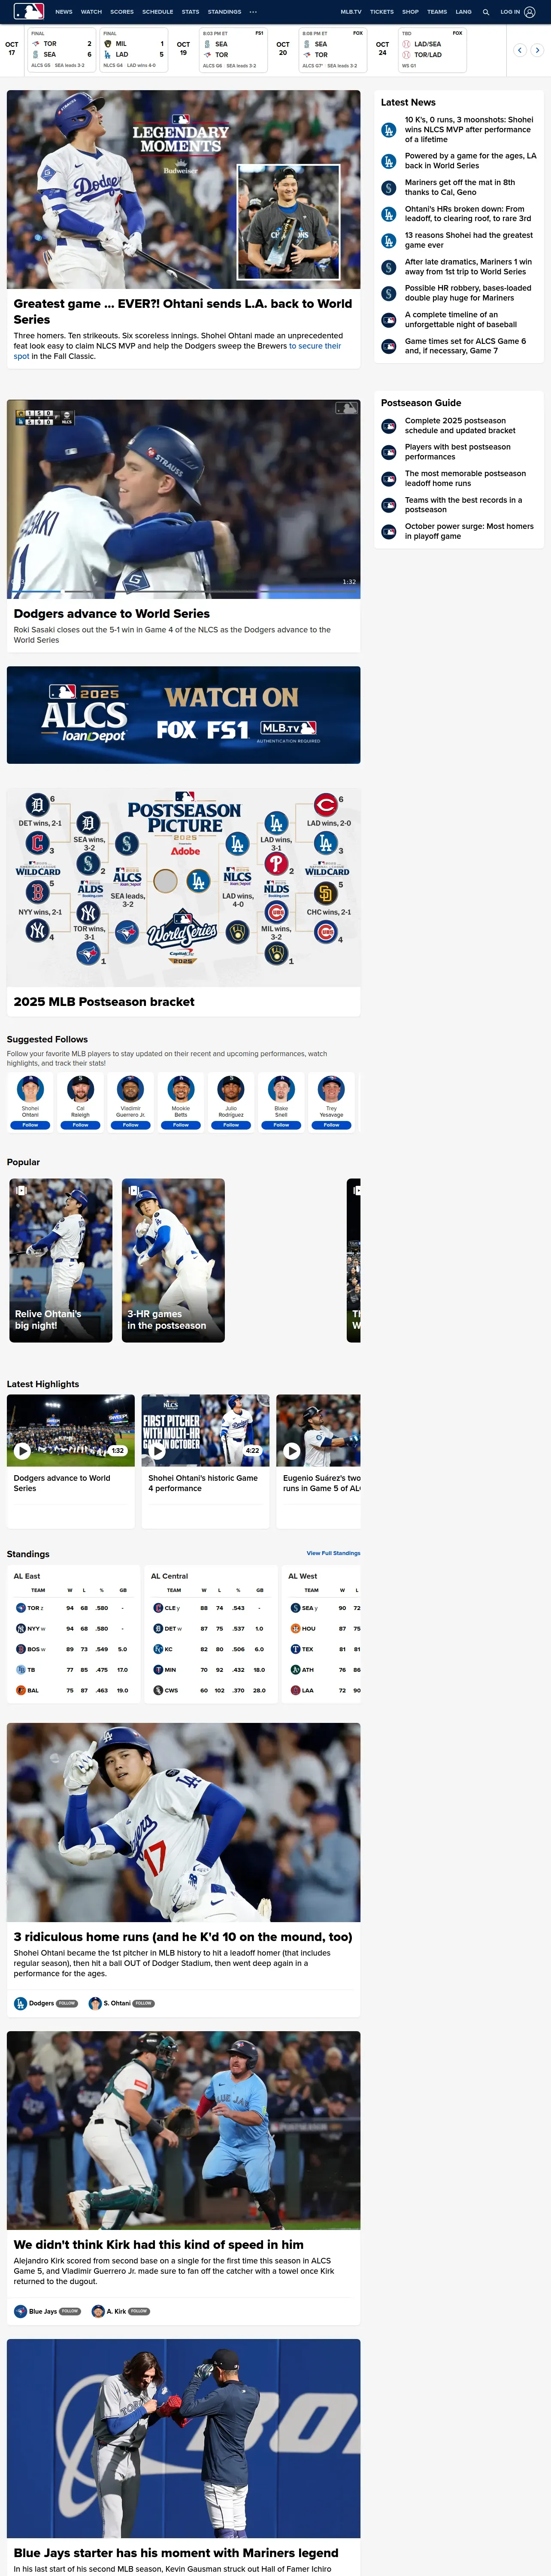Open the MIL vs LAD final scorecard

[x=133, y=50]
